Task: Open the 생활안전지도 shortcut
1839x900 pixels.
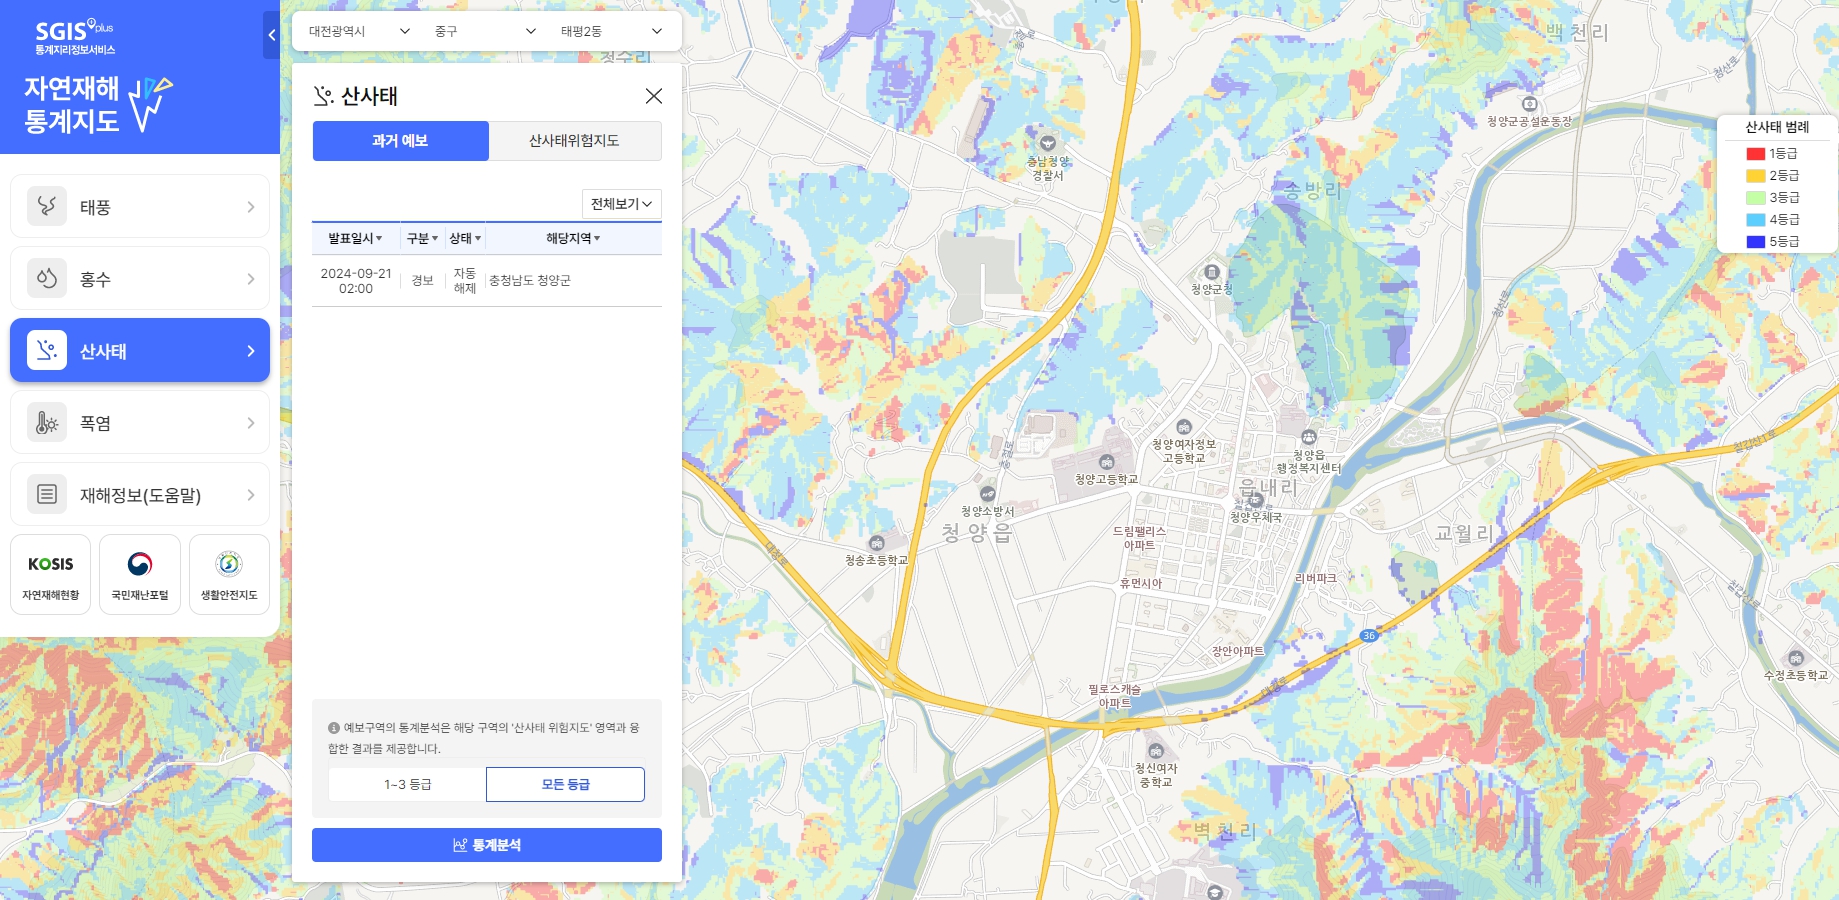Action: point(229,573)
